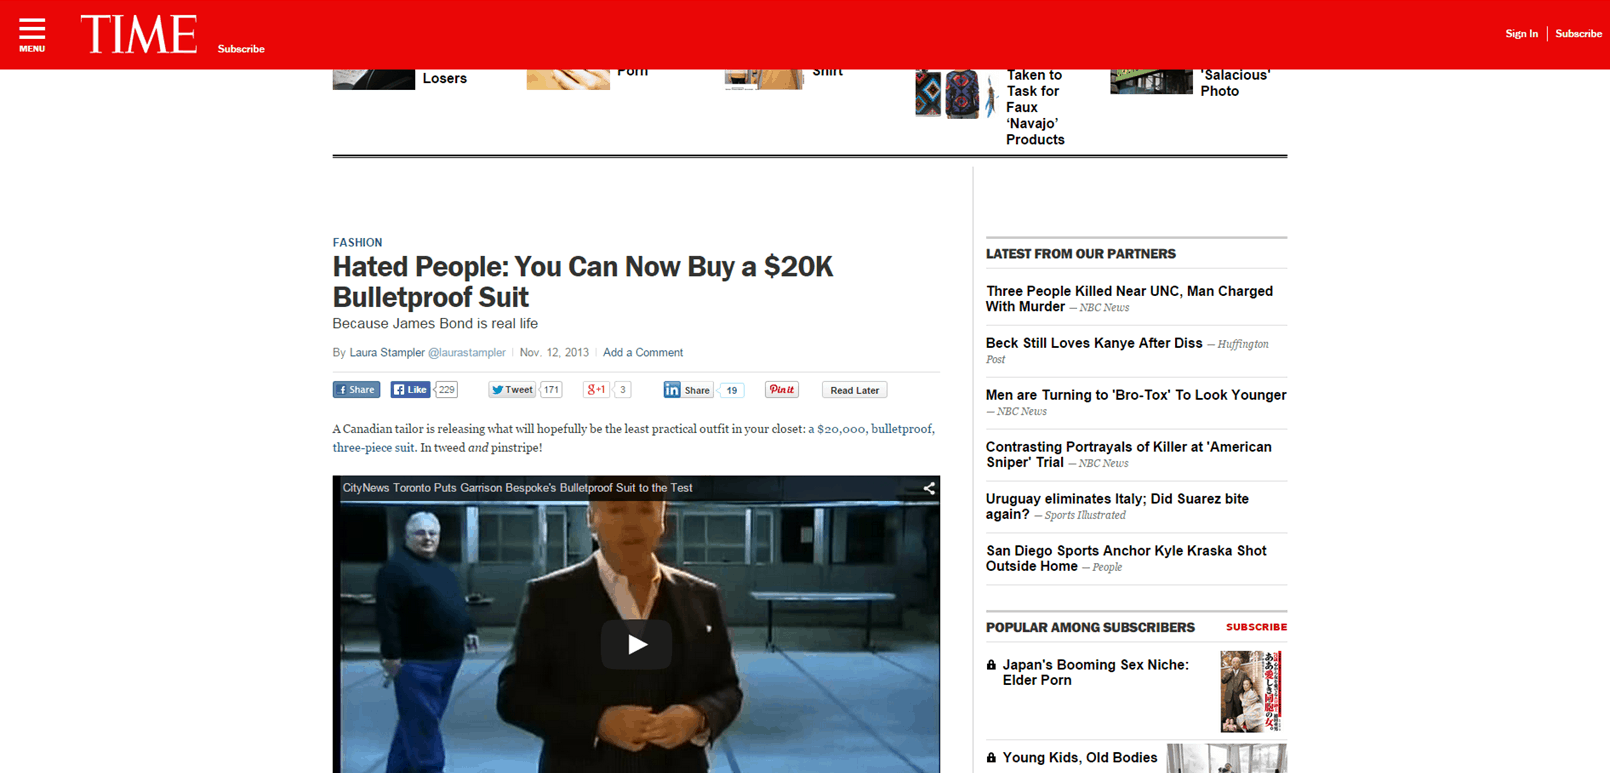Open Faux 'Navajo' Products story

click(x=1035, y=108)
